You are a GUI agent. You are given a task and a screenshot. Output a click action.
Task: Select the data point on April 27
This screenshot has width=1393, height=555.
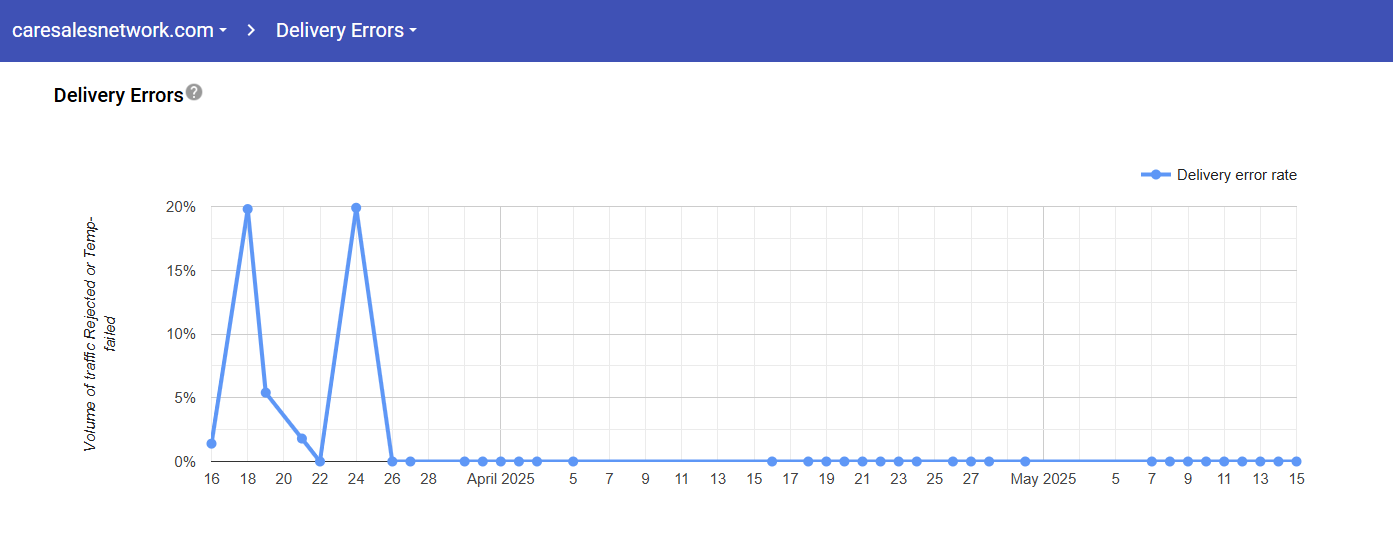[971, 461]
